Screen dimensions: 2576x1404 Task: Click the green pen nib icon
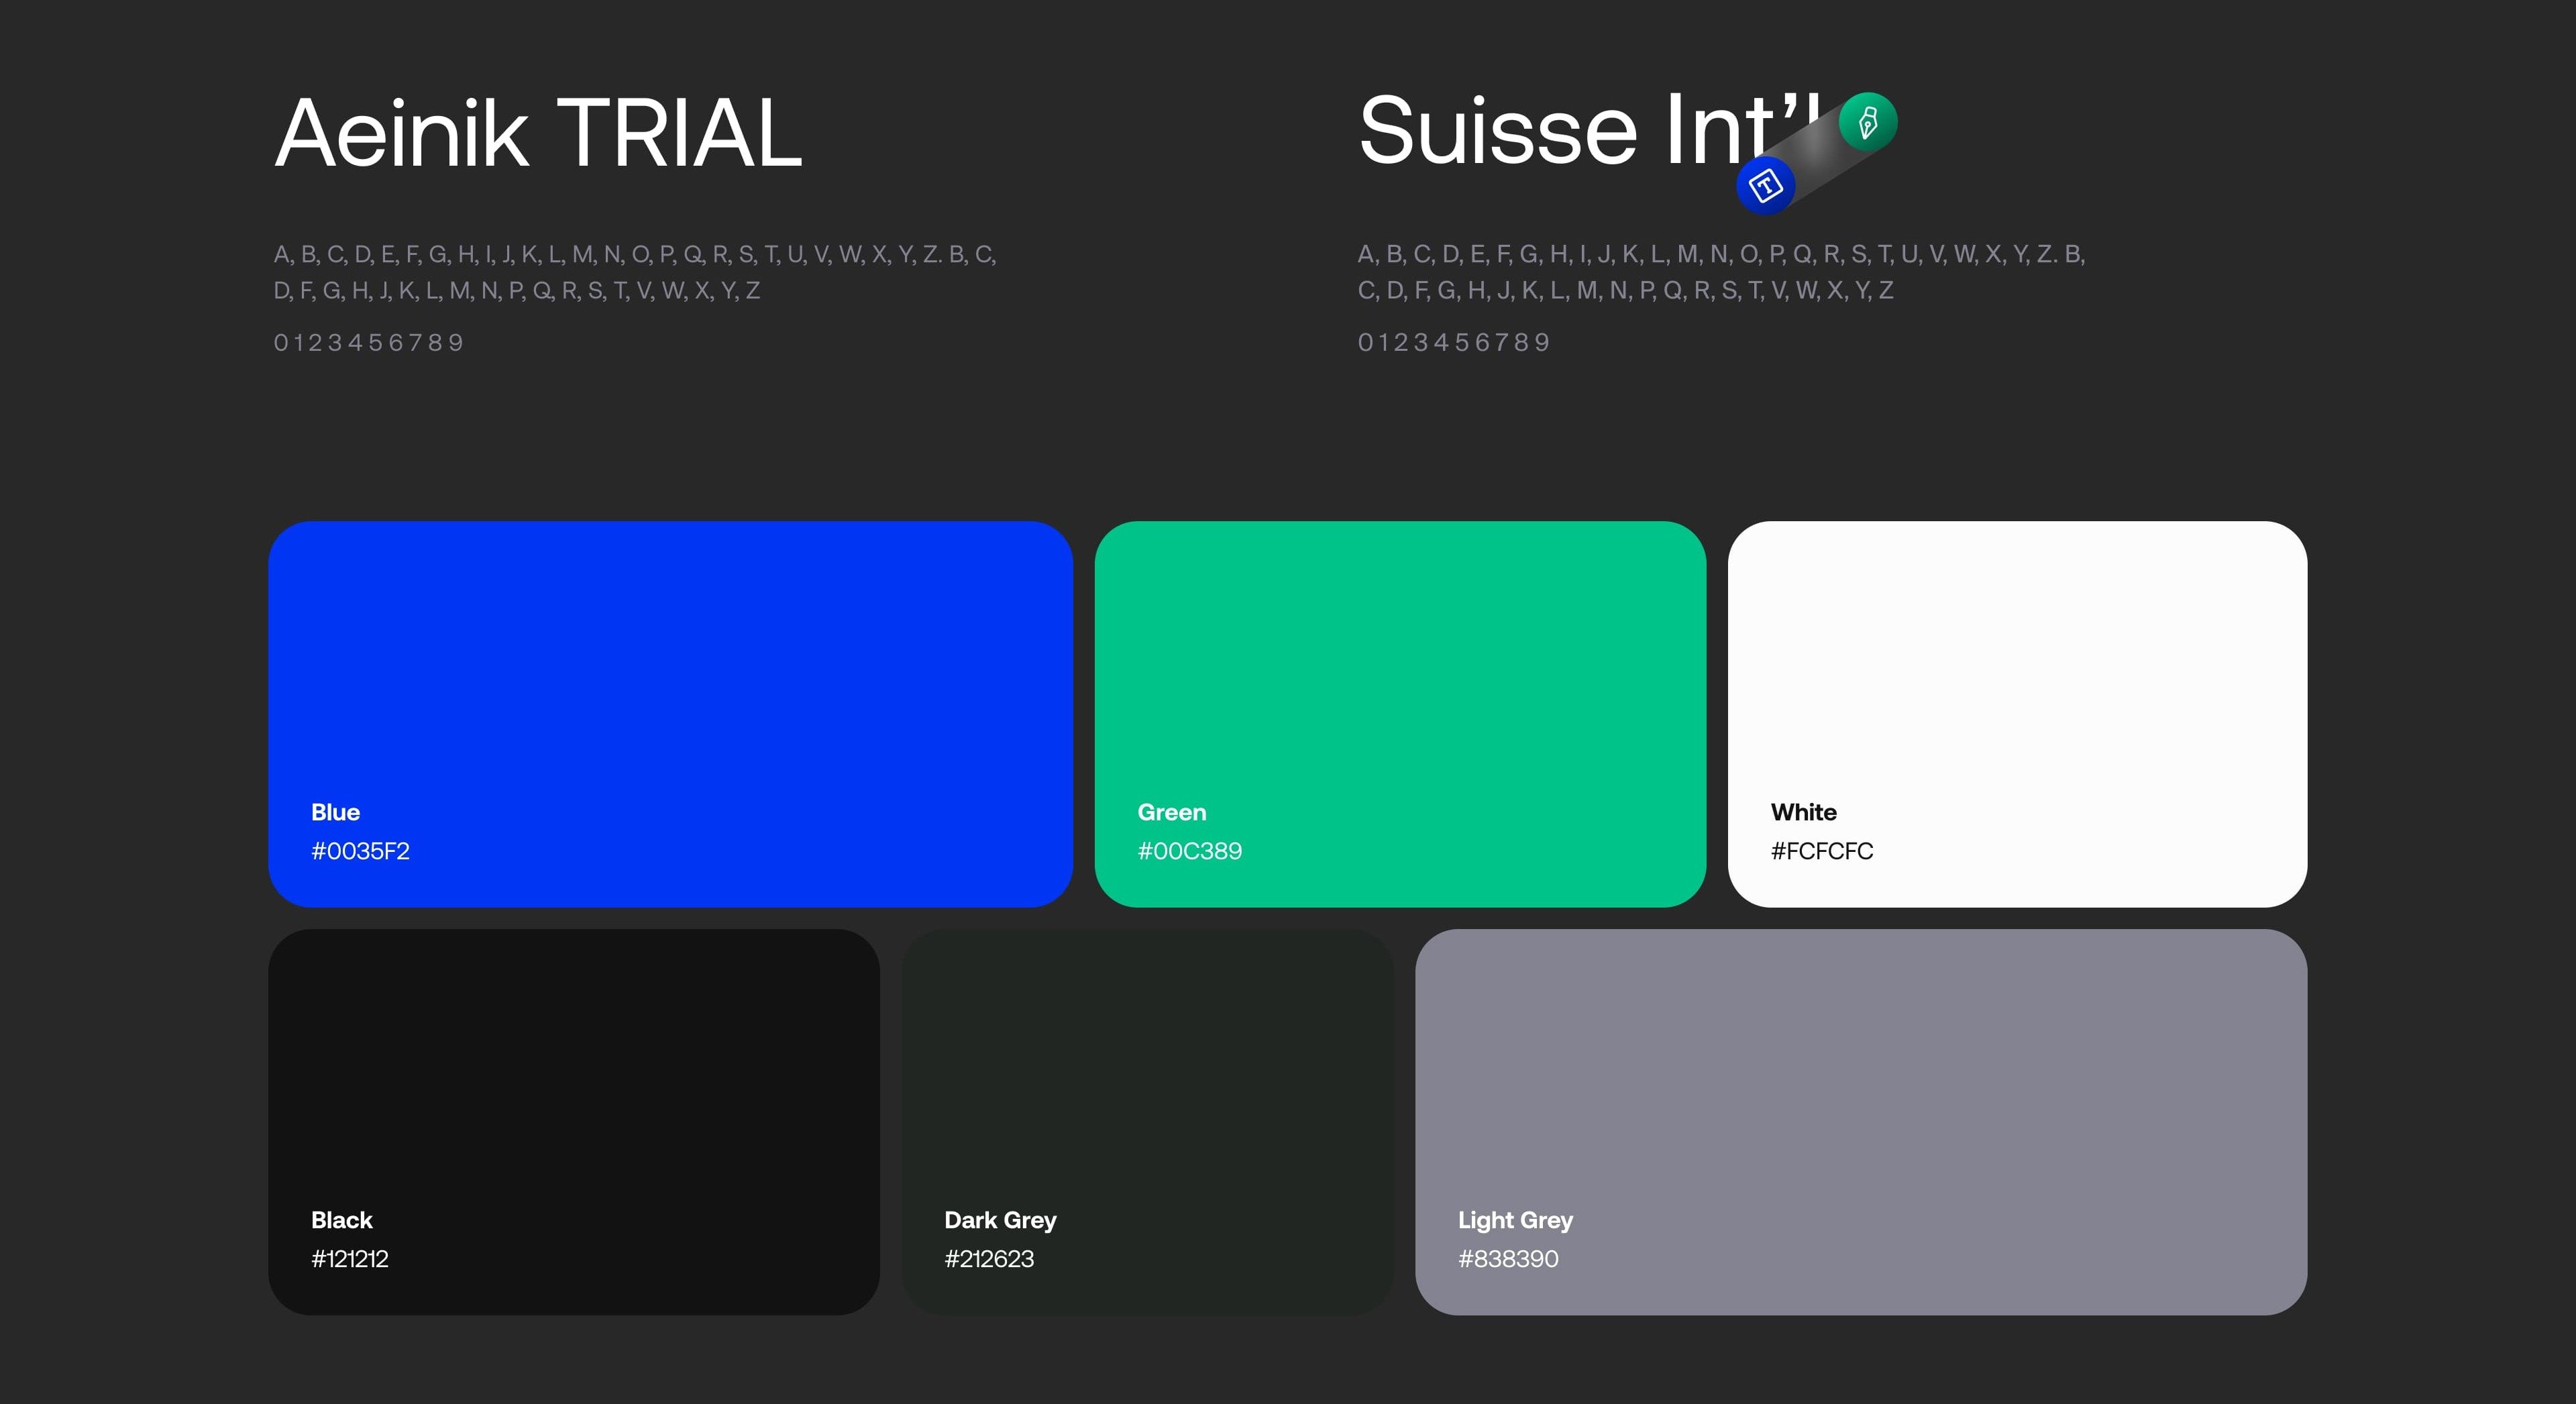(1867, 122)
